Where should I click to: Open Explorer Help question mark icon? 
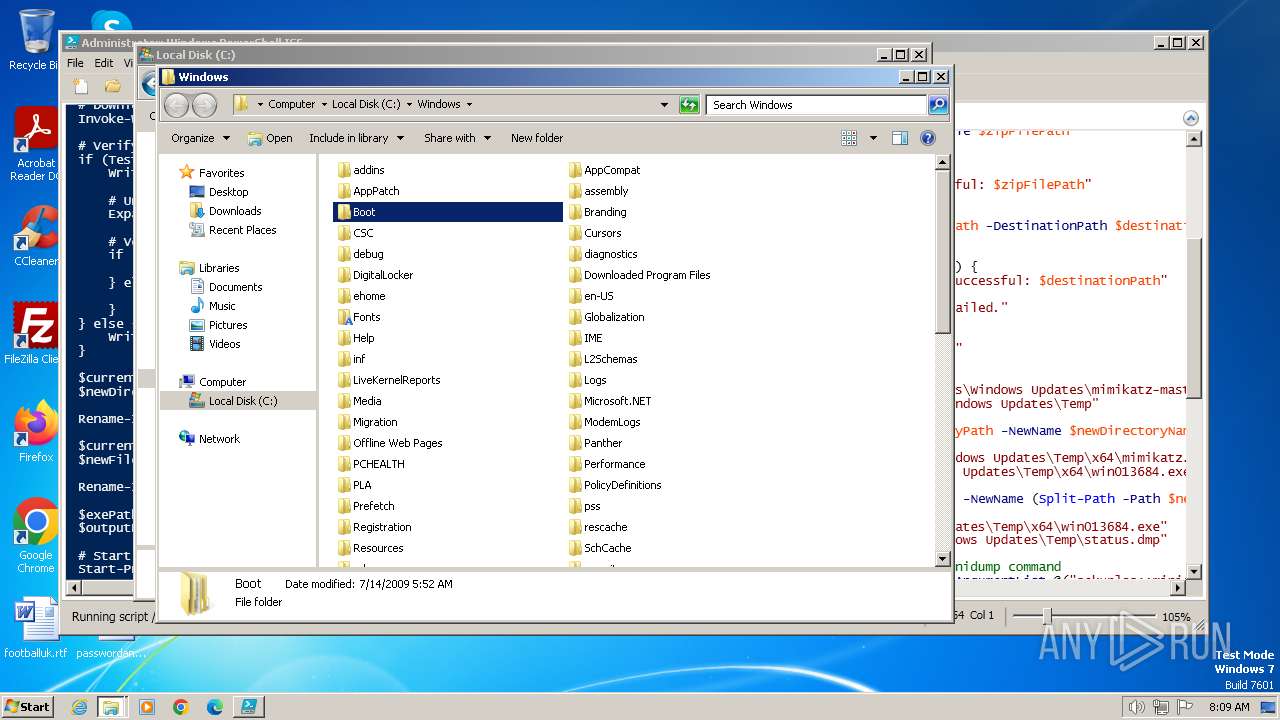pyautogui.click(x=927, y=138)
